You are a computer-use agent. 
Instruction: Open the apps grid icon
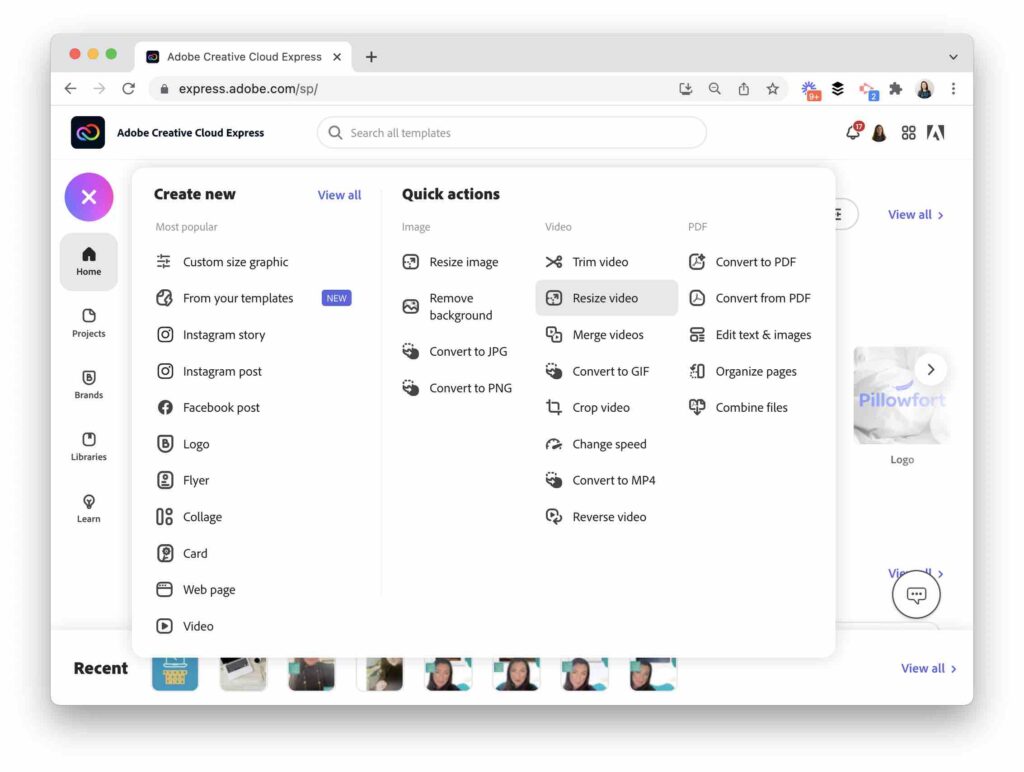tap(908, 133)
